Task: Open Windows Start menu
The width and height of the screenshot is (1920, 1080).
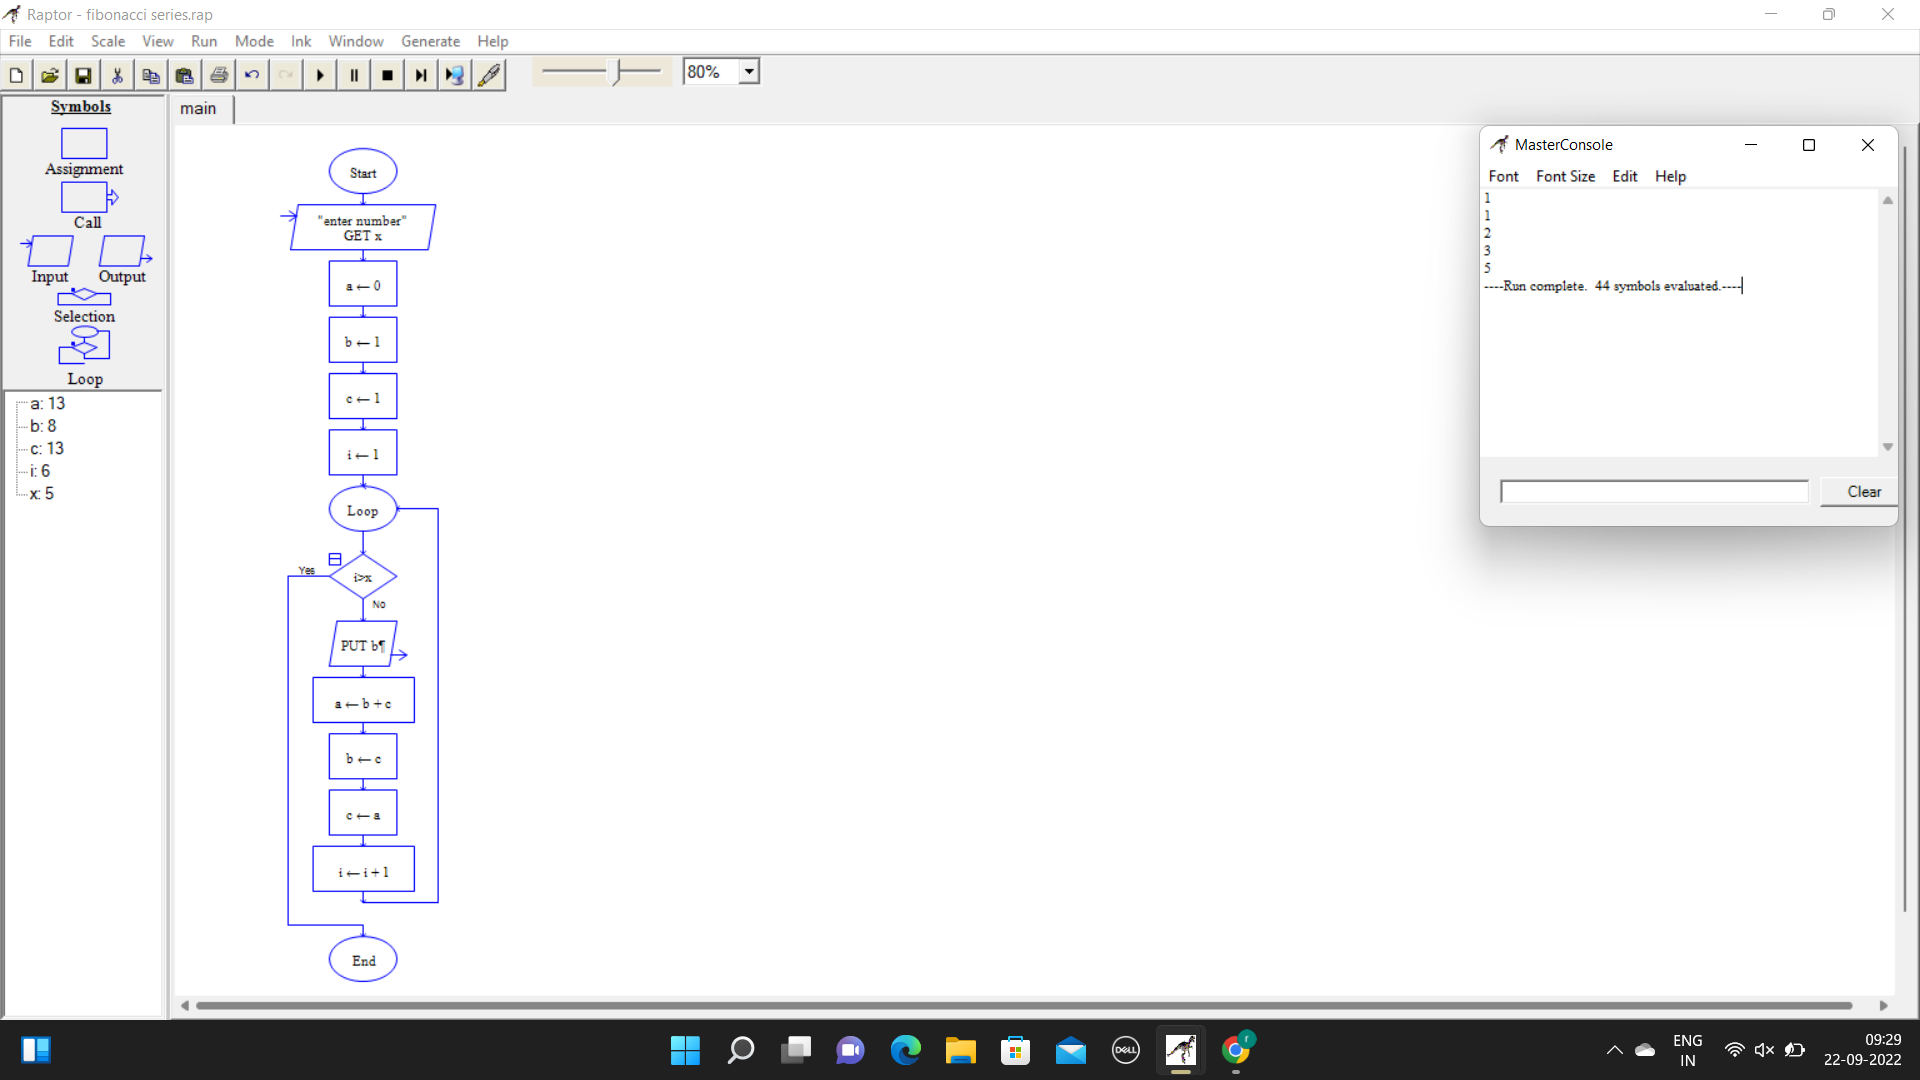Action: coord(685,1050)
